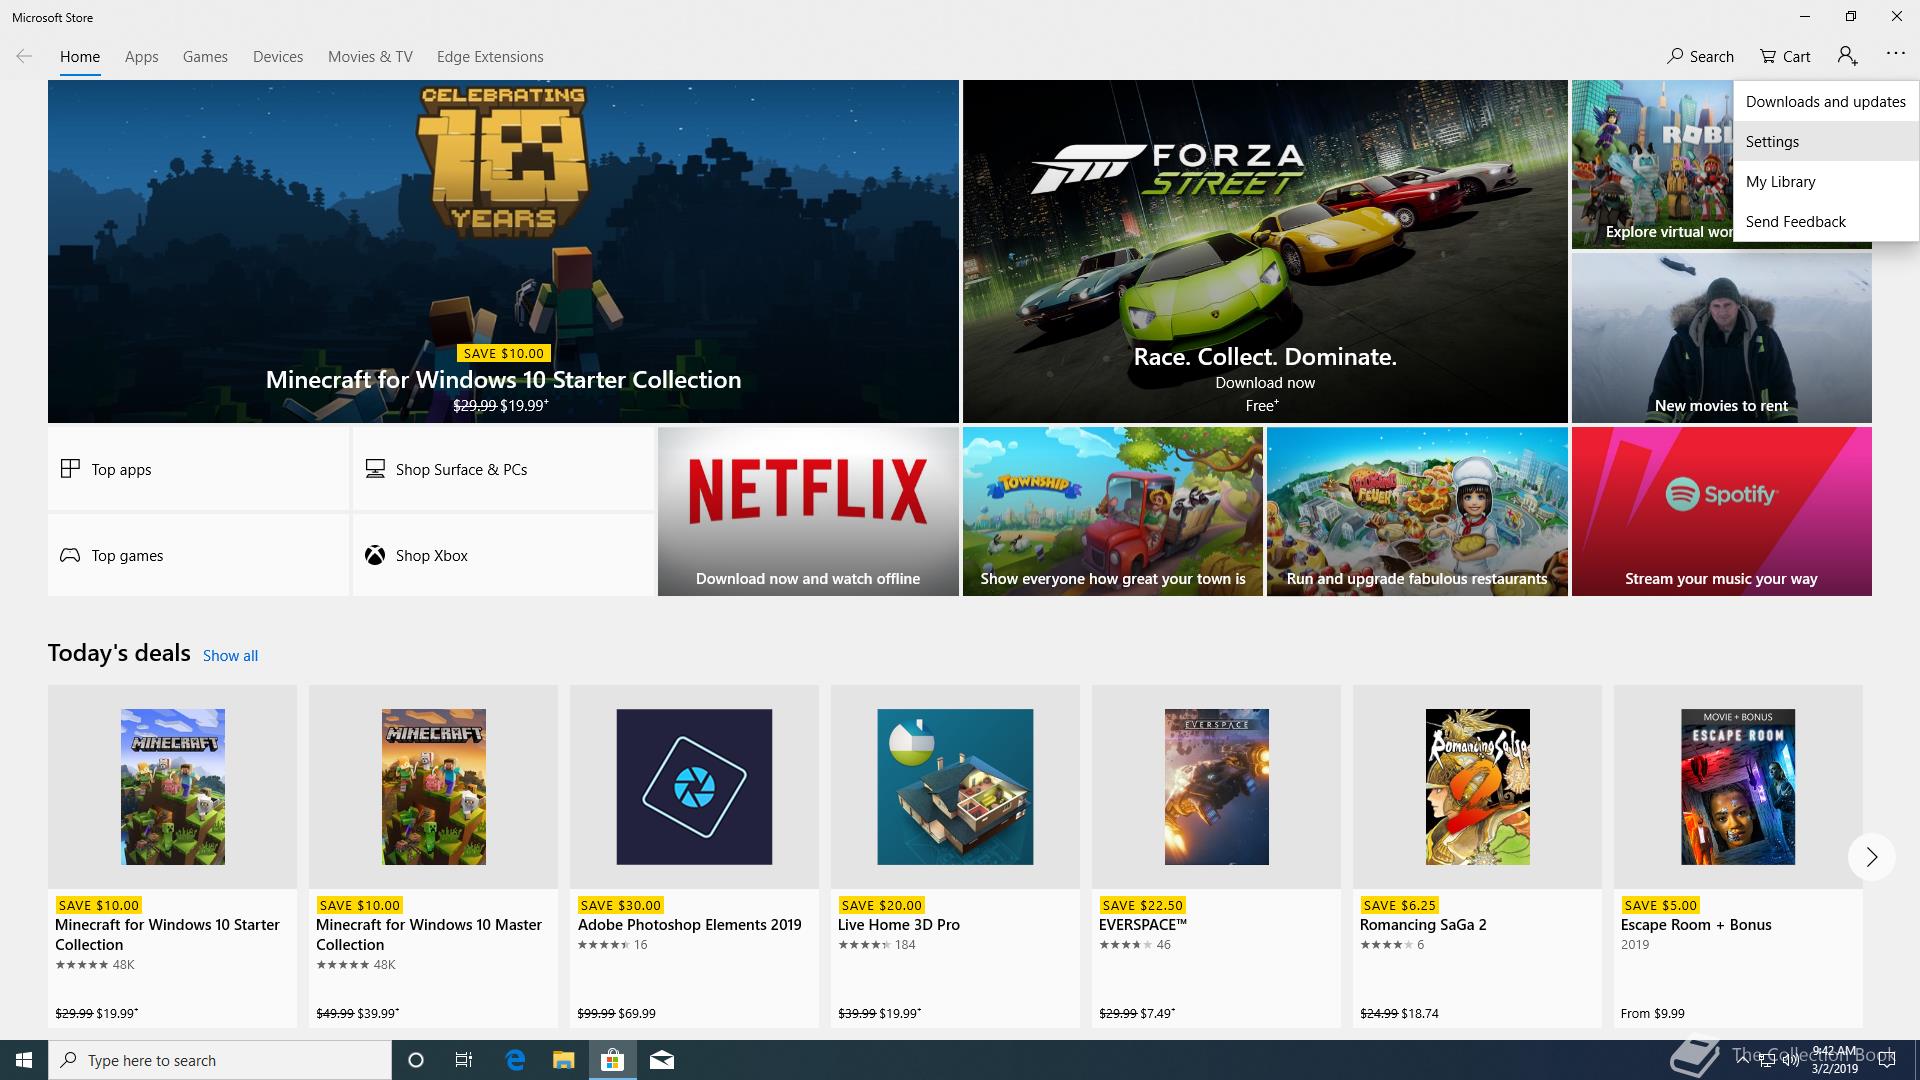Click the Windows Start button
This screenshot has height=1080, width=1920.
click(24, 1060)
